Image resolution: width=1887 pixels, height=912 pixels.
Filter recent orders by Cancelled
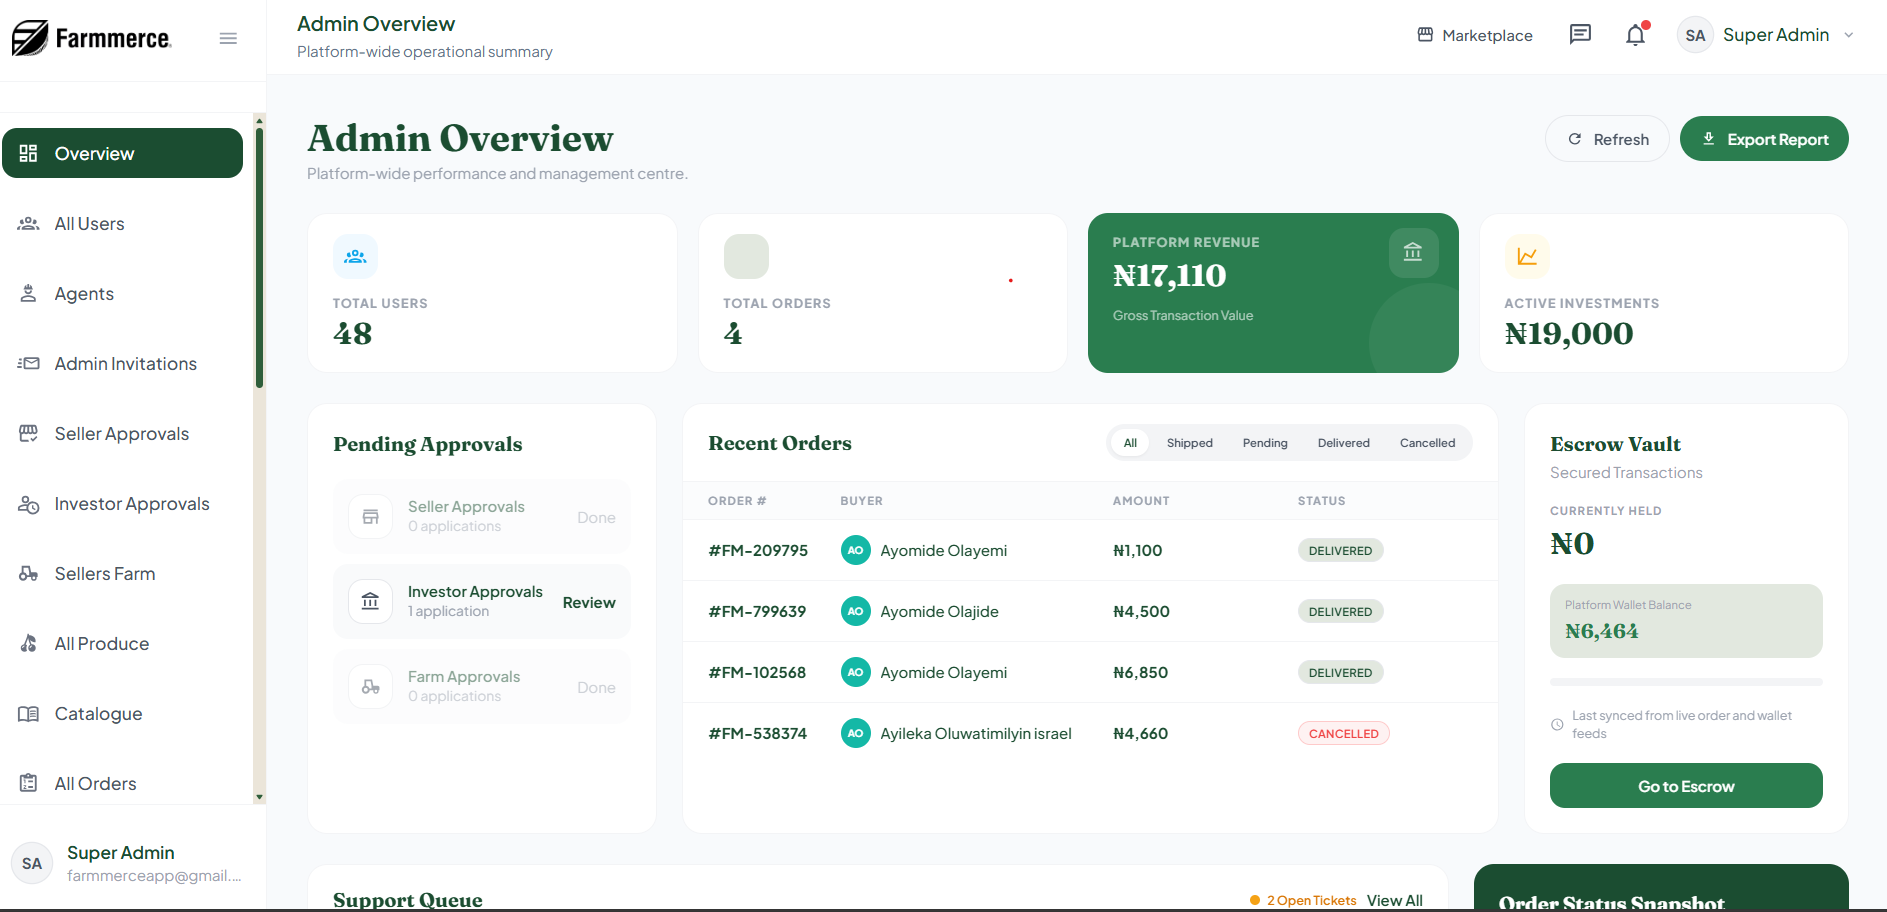pyautogui.click(x=1427, y=443)
